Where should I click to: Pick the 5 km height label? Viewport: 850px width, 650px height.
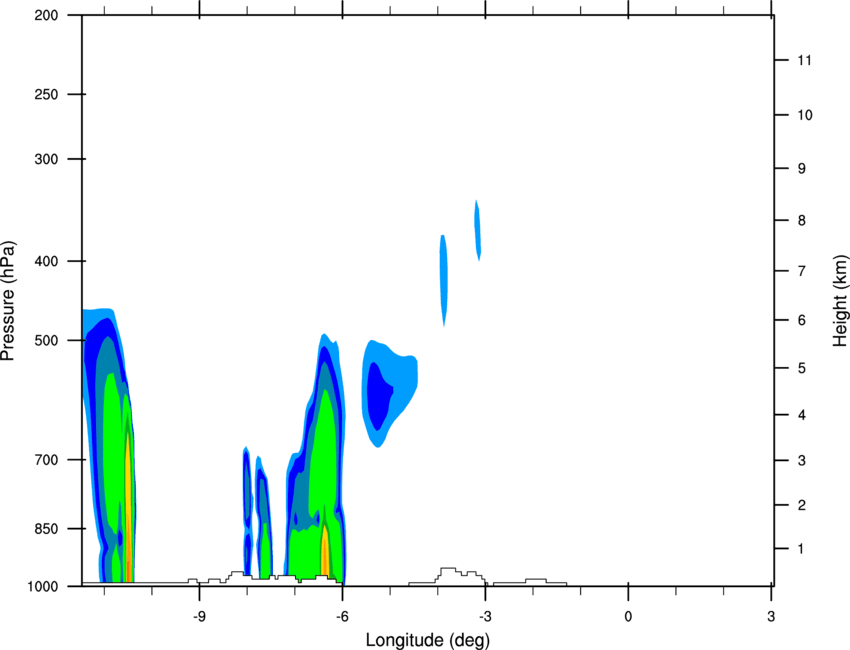point(802,368)
